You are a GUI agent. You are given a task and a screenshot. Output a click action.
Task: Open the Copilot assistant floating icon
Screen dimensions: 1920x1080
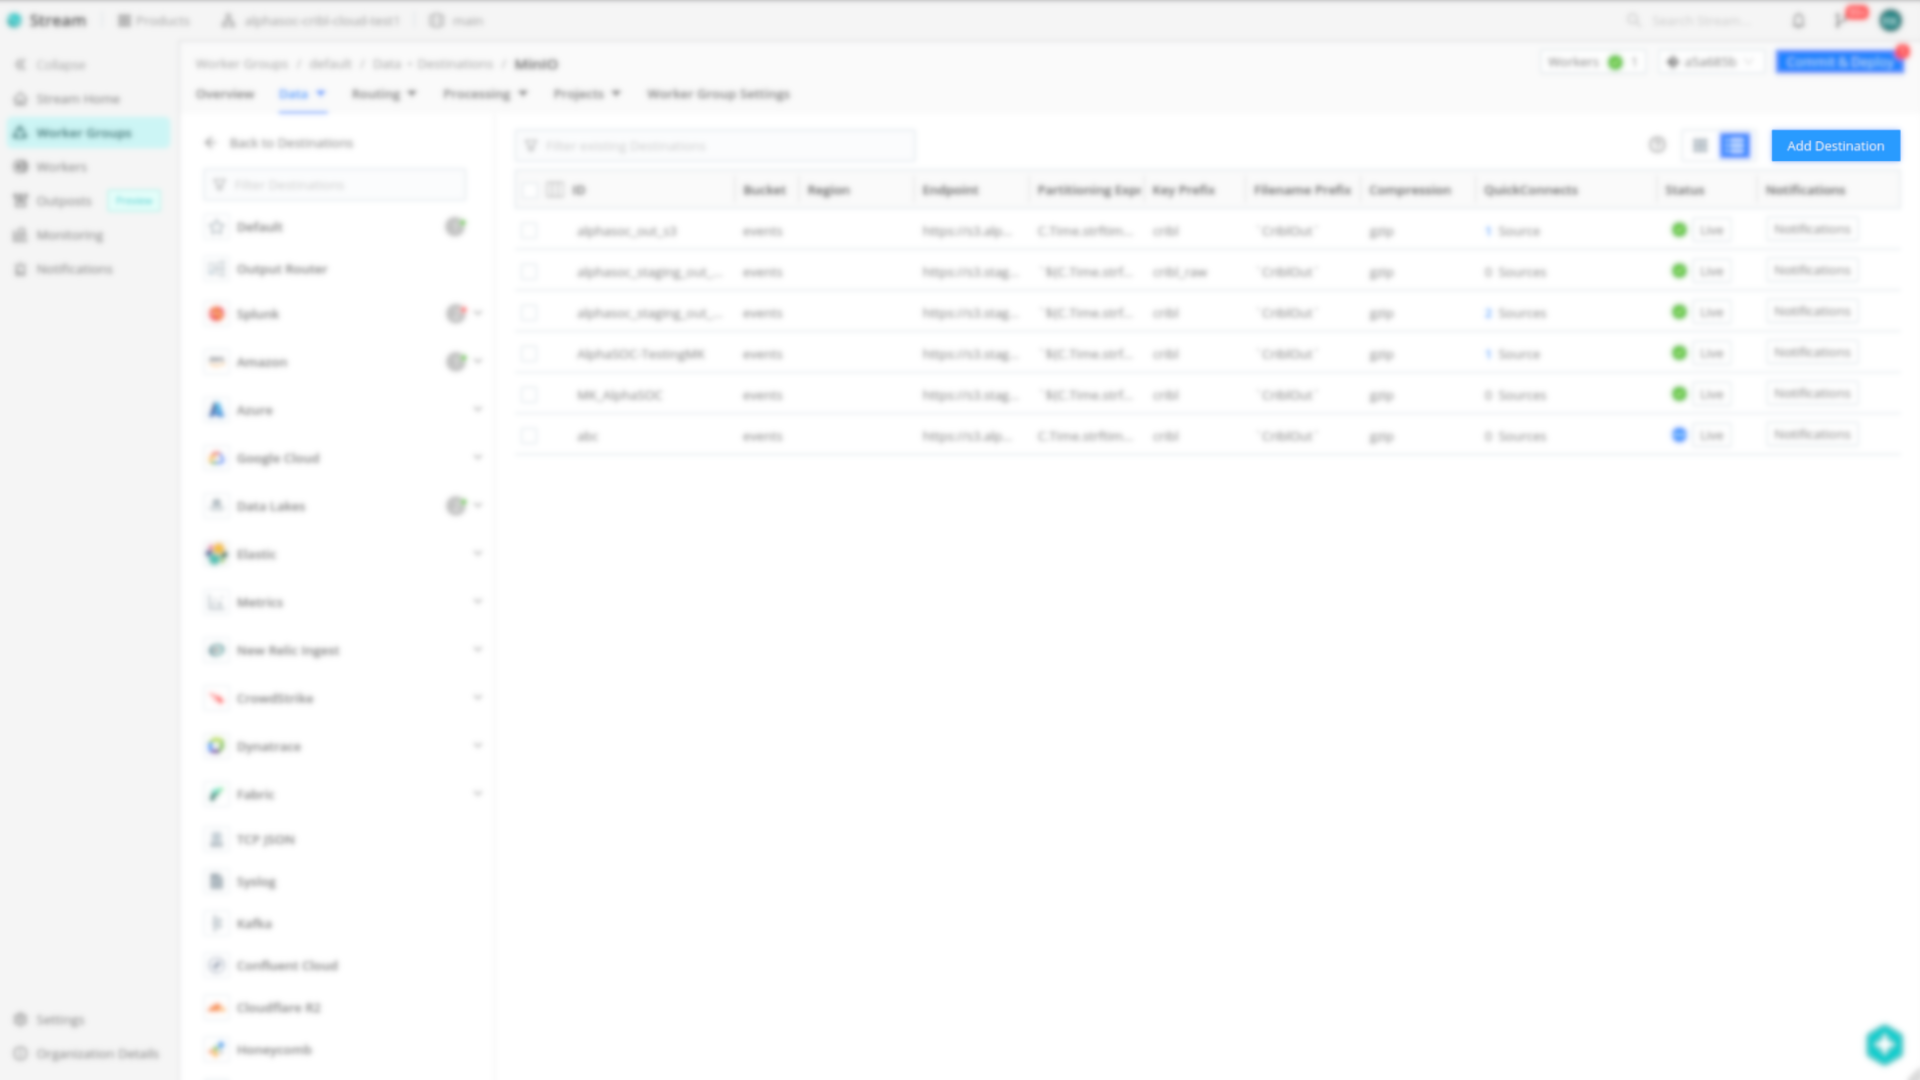point(1884,1044)
